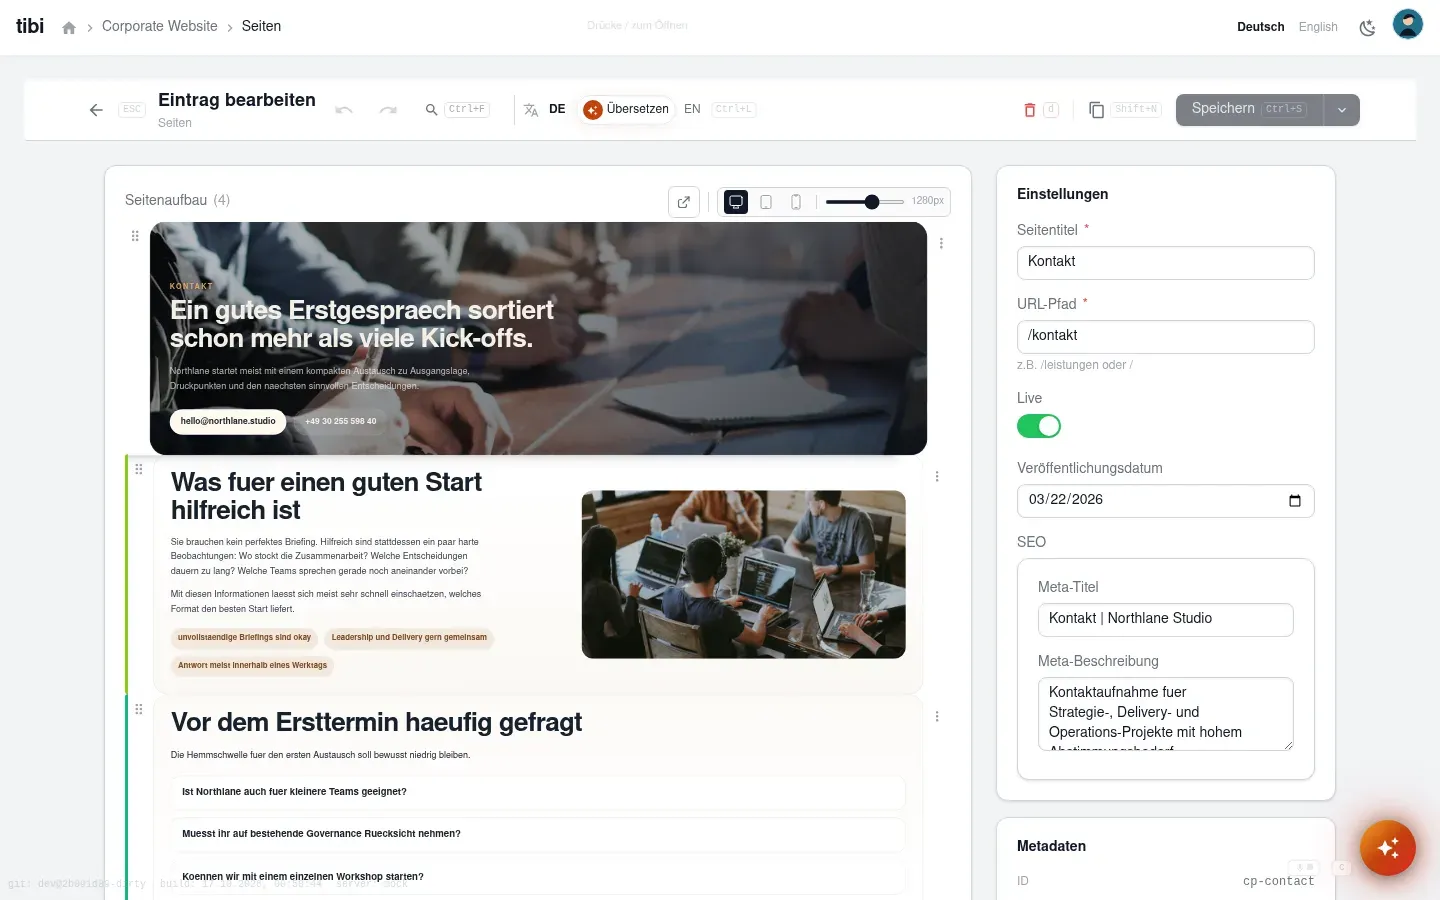The width and height of the screenshot is (1440, 900).
Task: Delete the entry with the trash icon
Action: (1030, 110)
